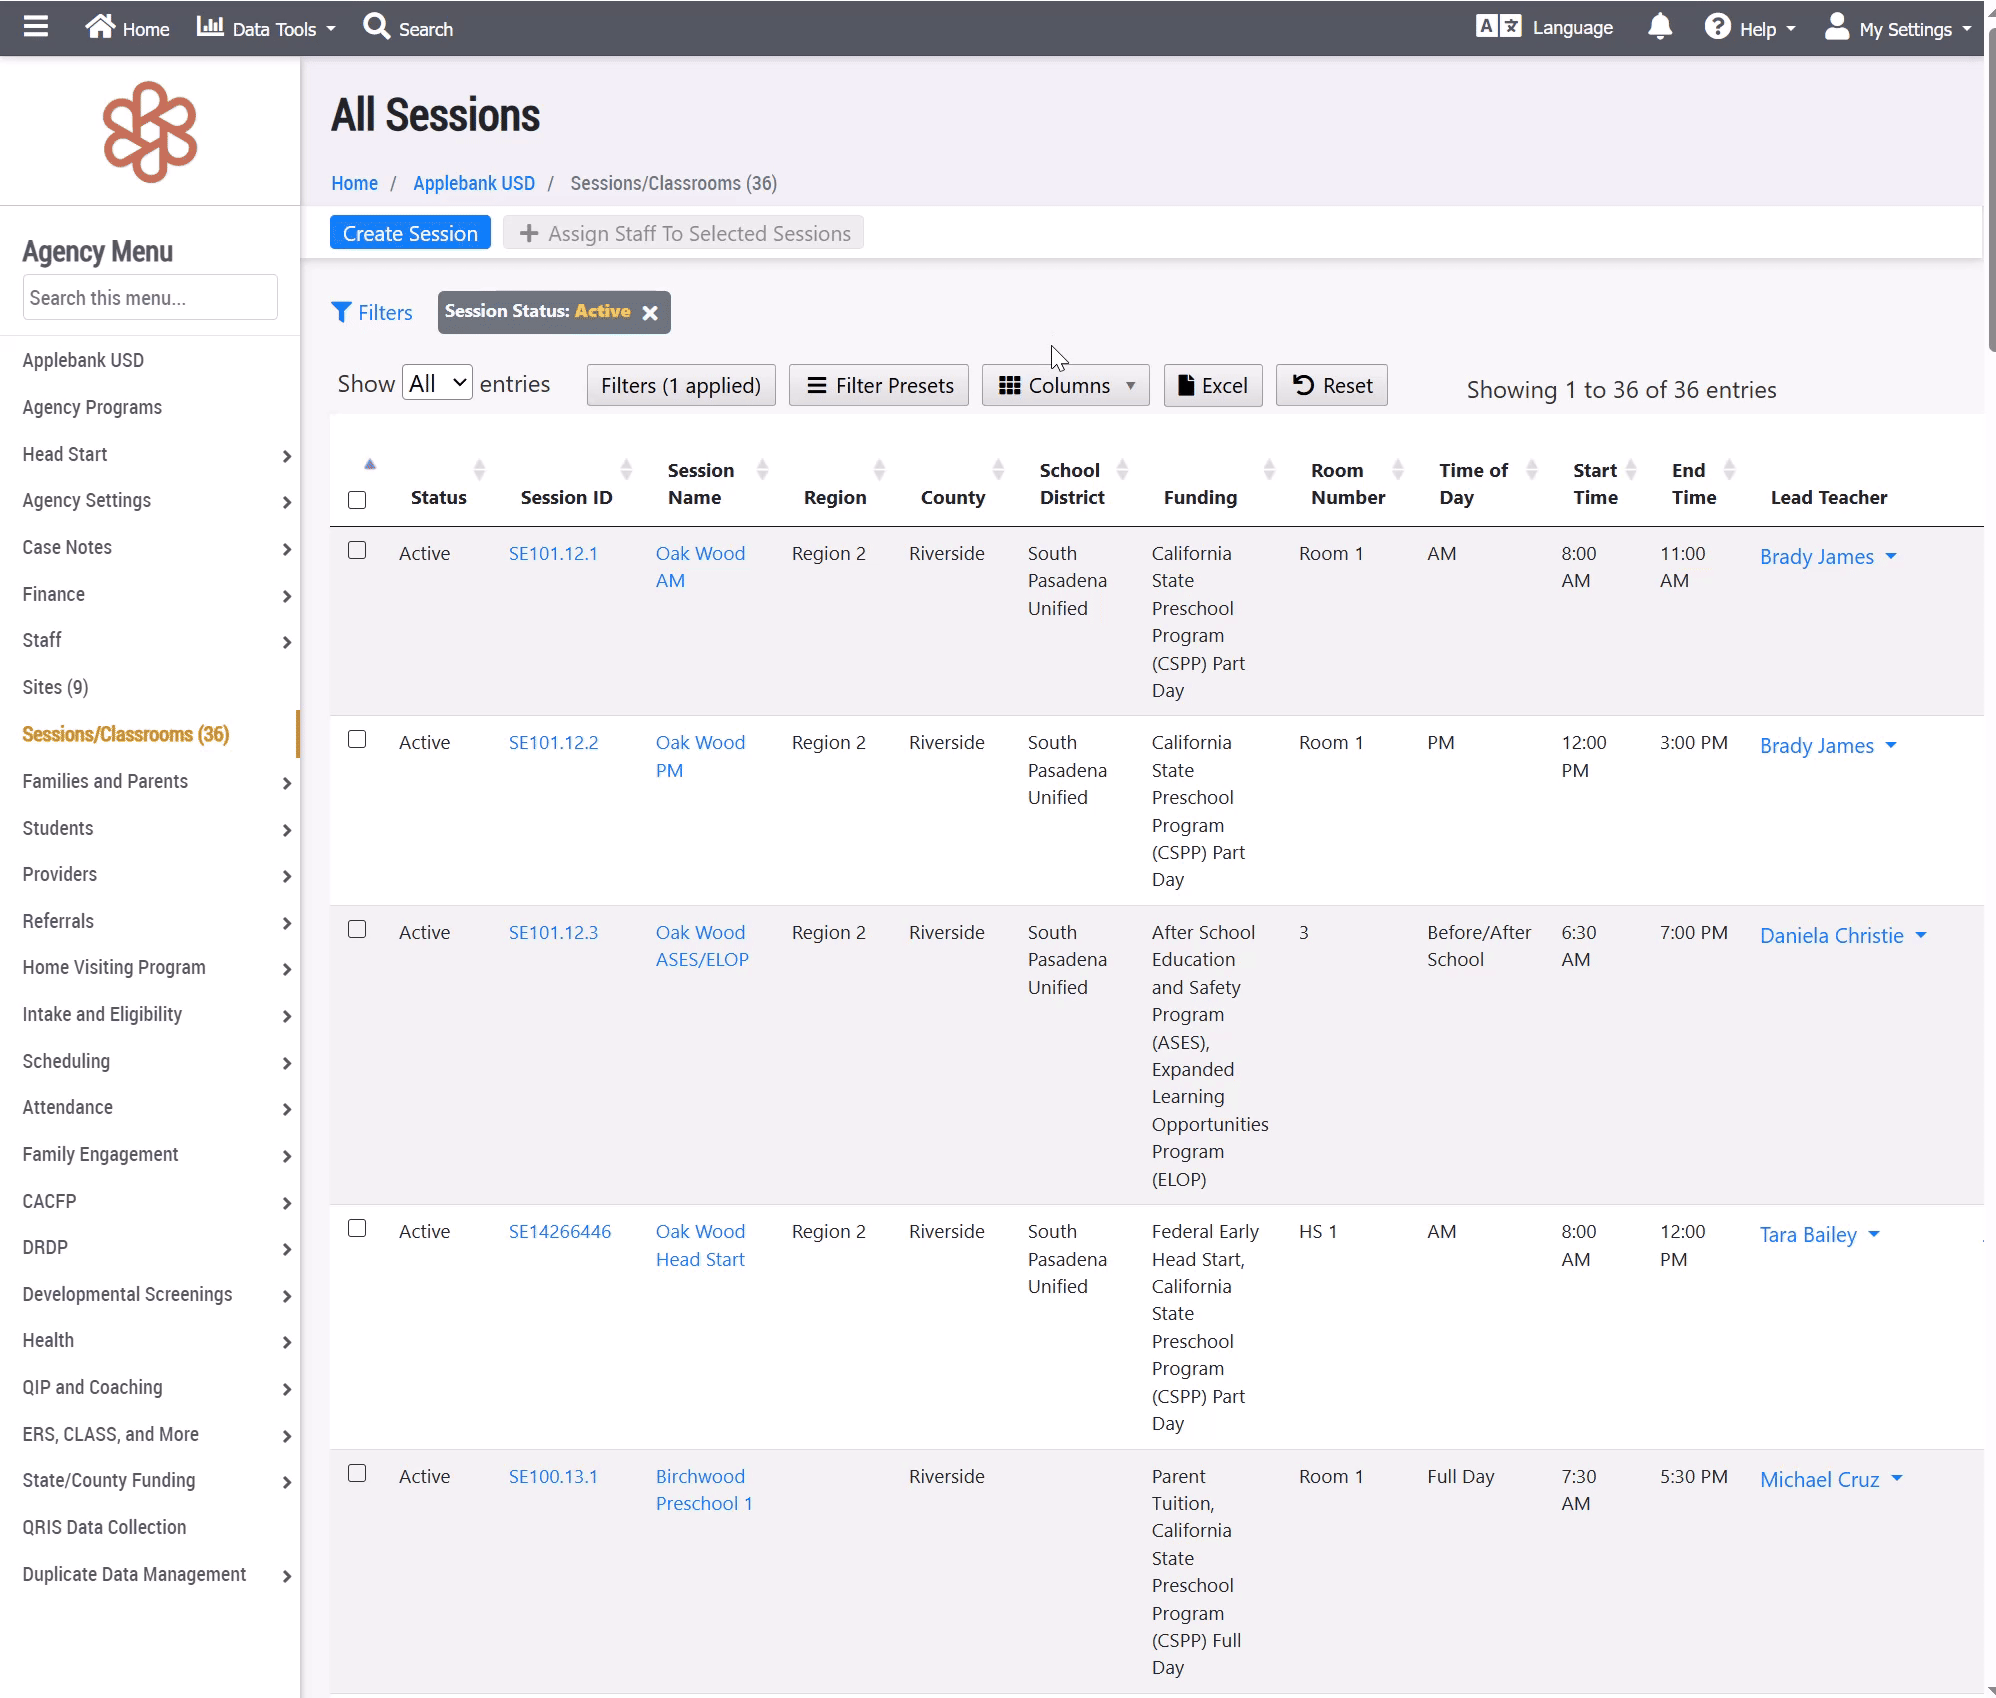Open Filter Presets button
This screenshot has width=1996, height=1698.
tap(879, 386)
